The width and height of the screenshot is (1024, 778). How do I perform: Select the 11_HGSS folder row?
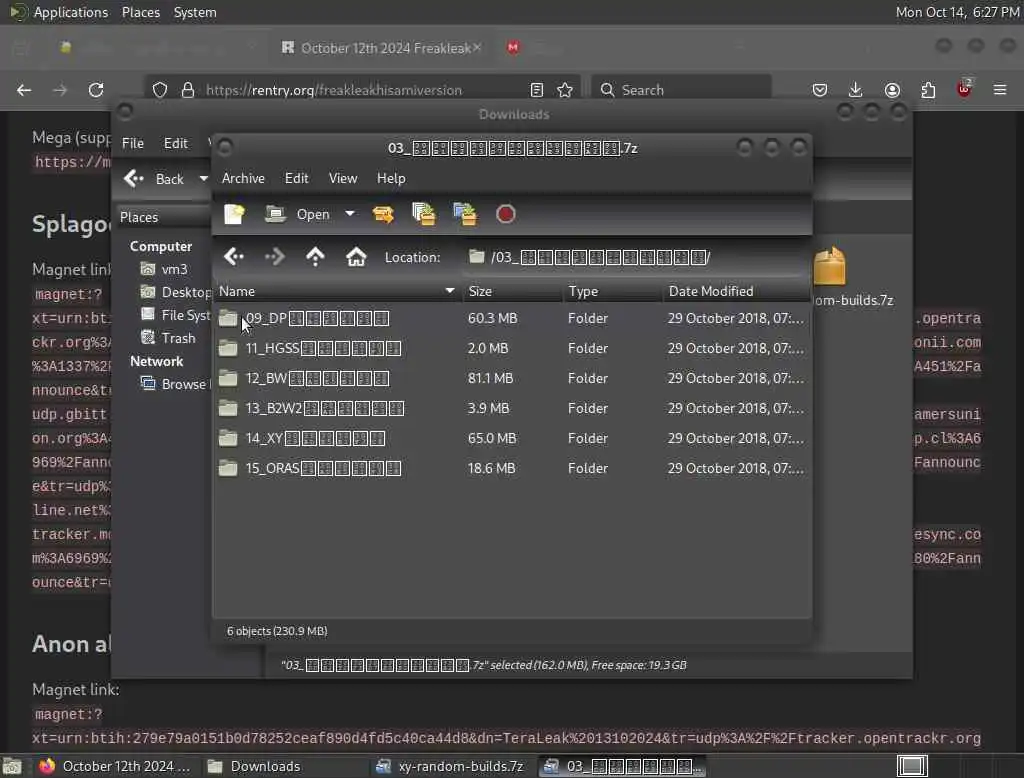coord(512,348)
